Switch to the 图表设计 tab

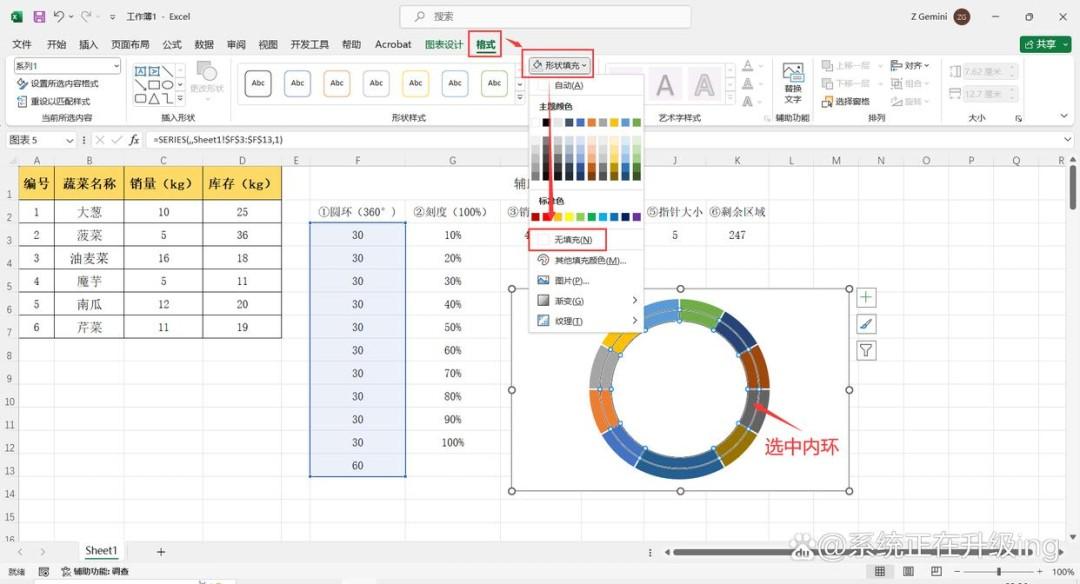(444, 44)
